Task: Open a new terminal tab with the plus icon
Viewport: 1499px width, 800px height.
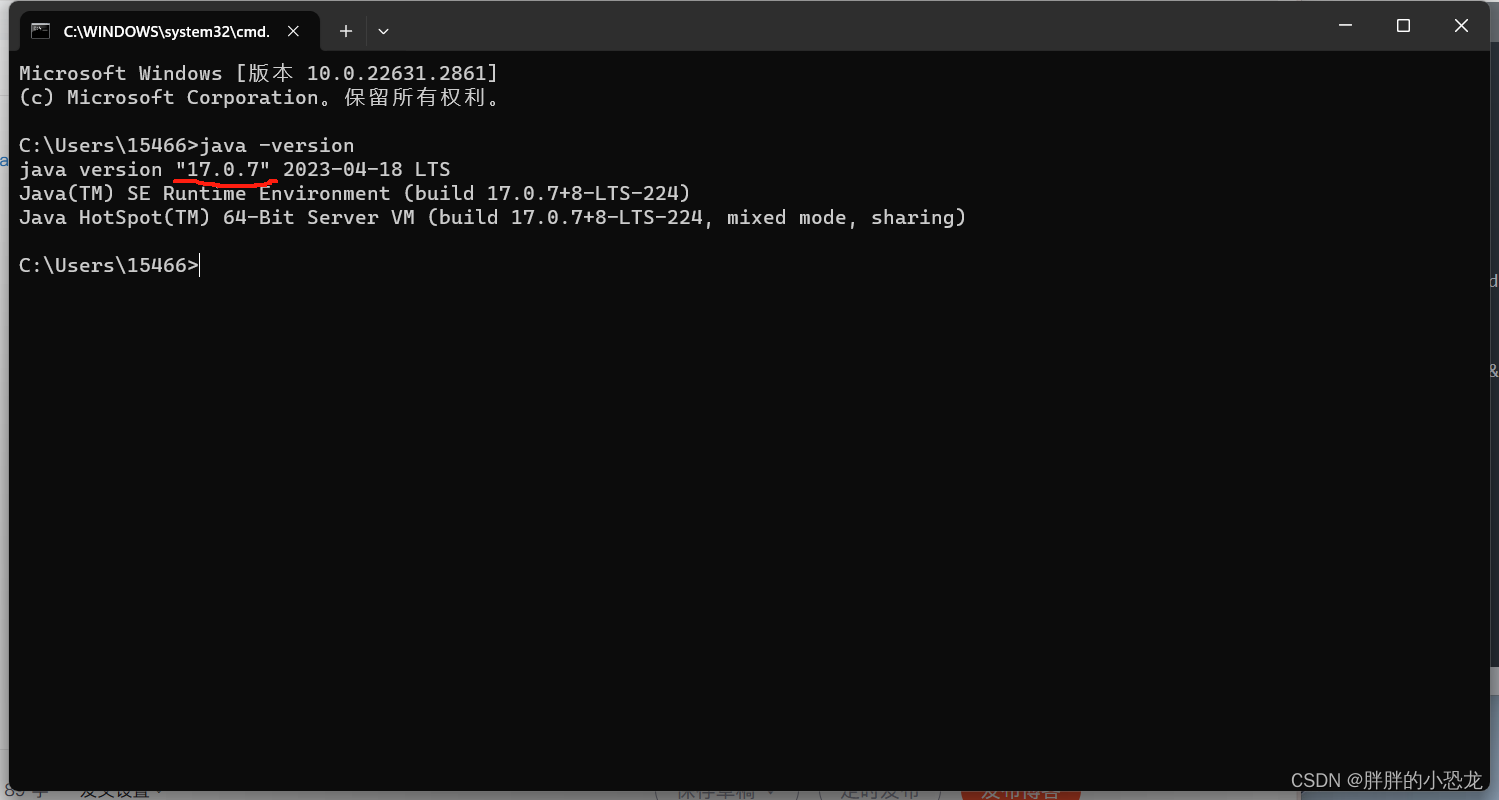Action: (x=345, y=31)
